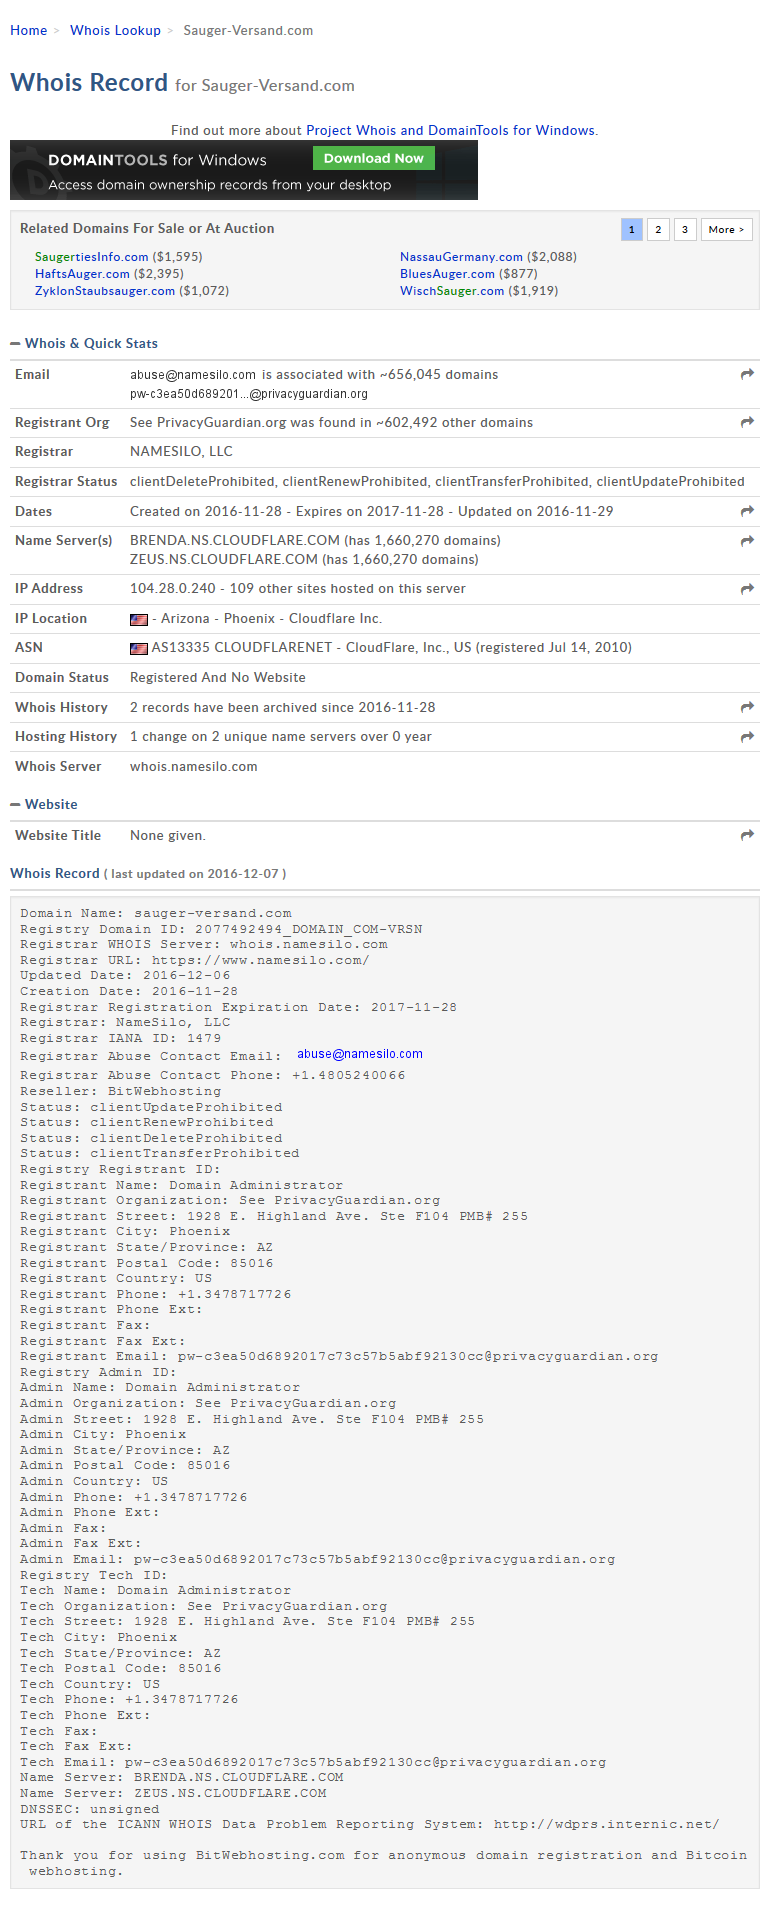Open share arrow in Registrant Org row
782x1909 pixels.
coord(747,422)
